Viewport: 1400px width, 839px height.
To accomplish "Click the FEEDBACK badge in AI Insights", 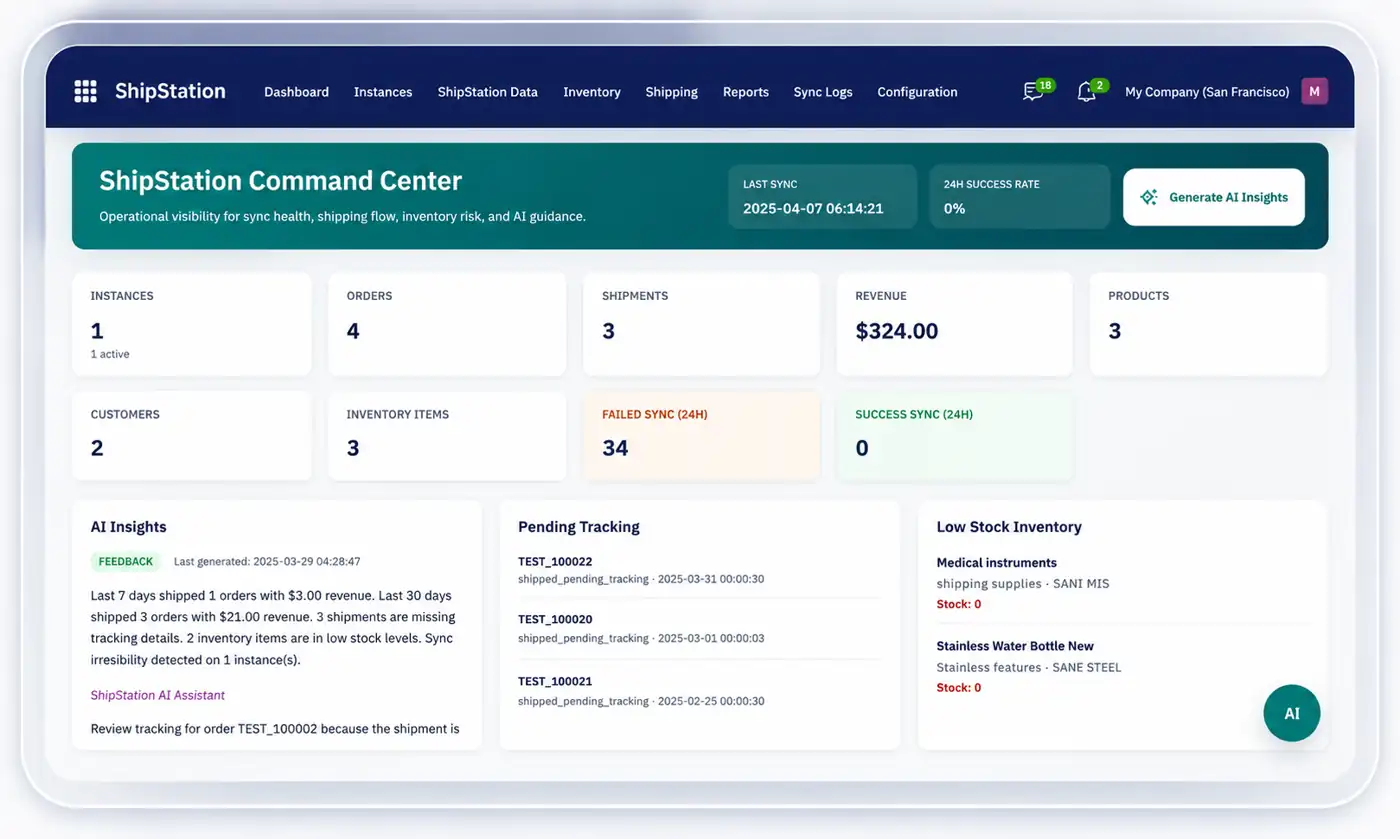I will pyautogui.click(x=126, y=561).
